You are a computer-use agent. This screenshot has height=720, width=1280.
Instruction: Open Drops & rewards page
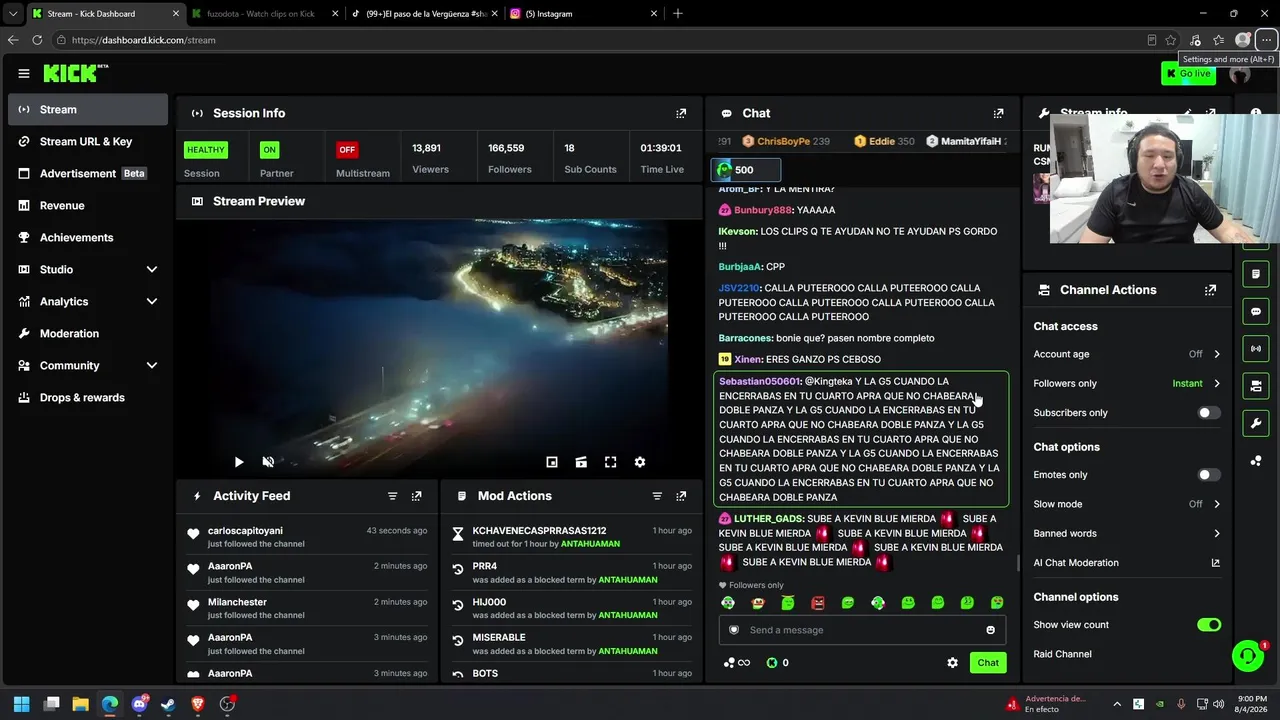pyautogui.click(x=88, y=398)
